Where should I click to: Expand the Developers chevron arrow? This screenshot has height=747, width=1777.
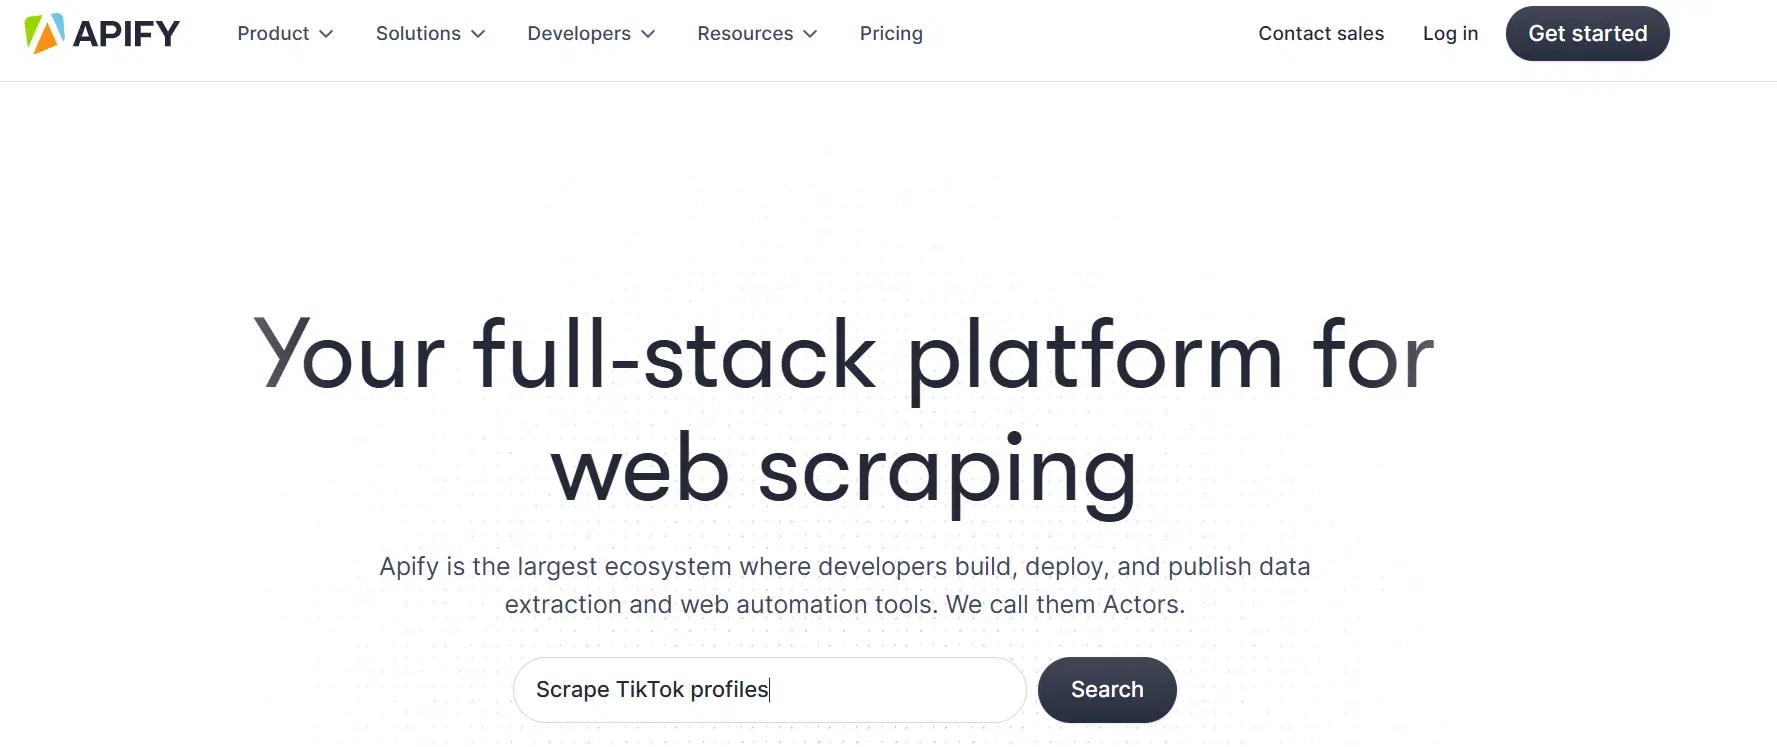[648, 34]
